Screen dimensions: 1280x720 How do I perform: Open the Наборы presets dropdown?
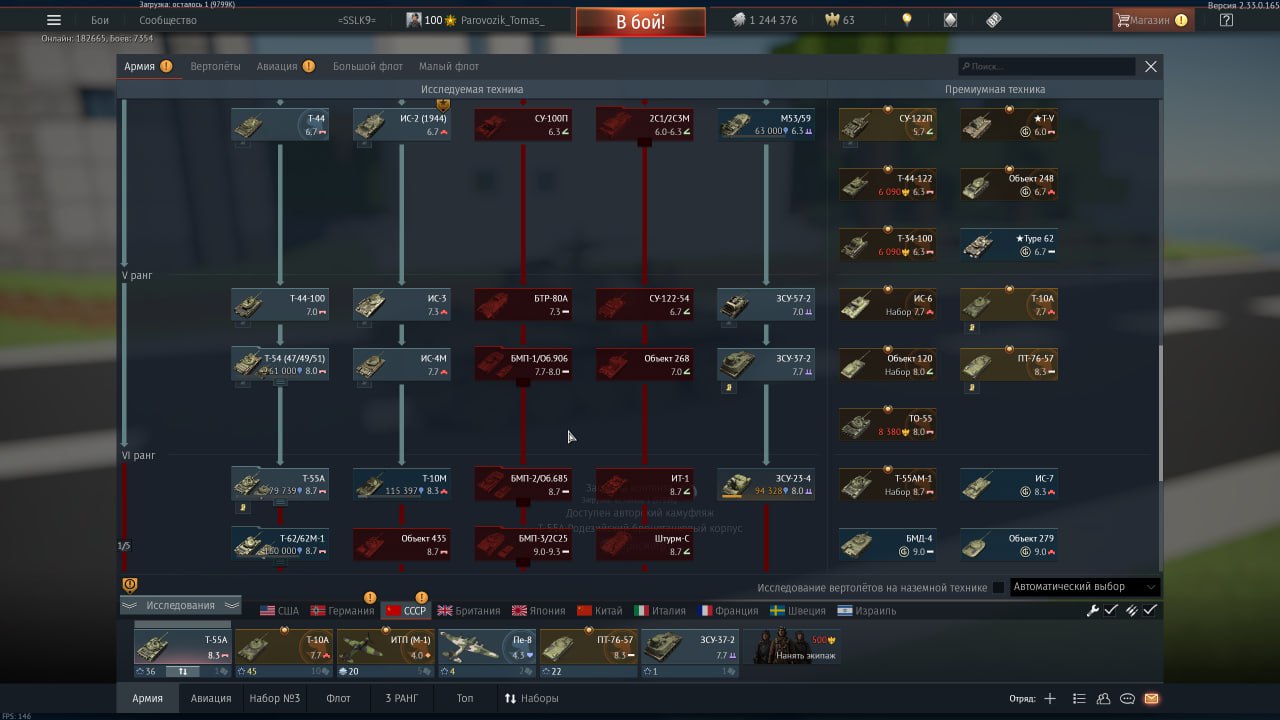[532, 698]
